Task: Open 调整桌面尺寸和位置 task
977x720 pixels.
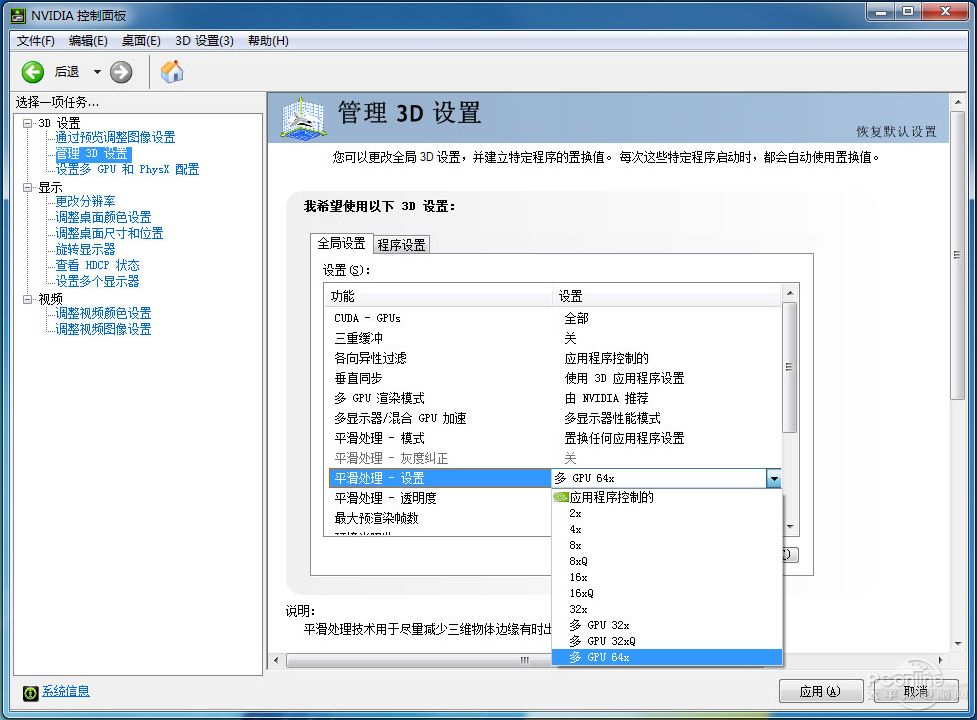Action: pos(109,233)
